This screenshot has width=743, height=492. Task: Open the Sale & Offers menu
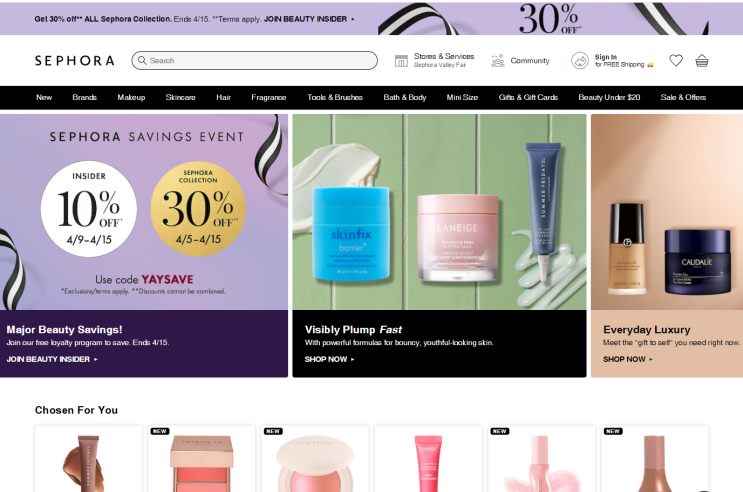[683, 97]
